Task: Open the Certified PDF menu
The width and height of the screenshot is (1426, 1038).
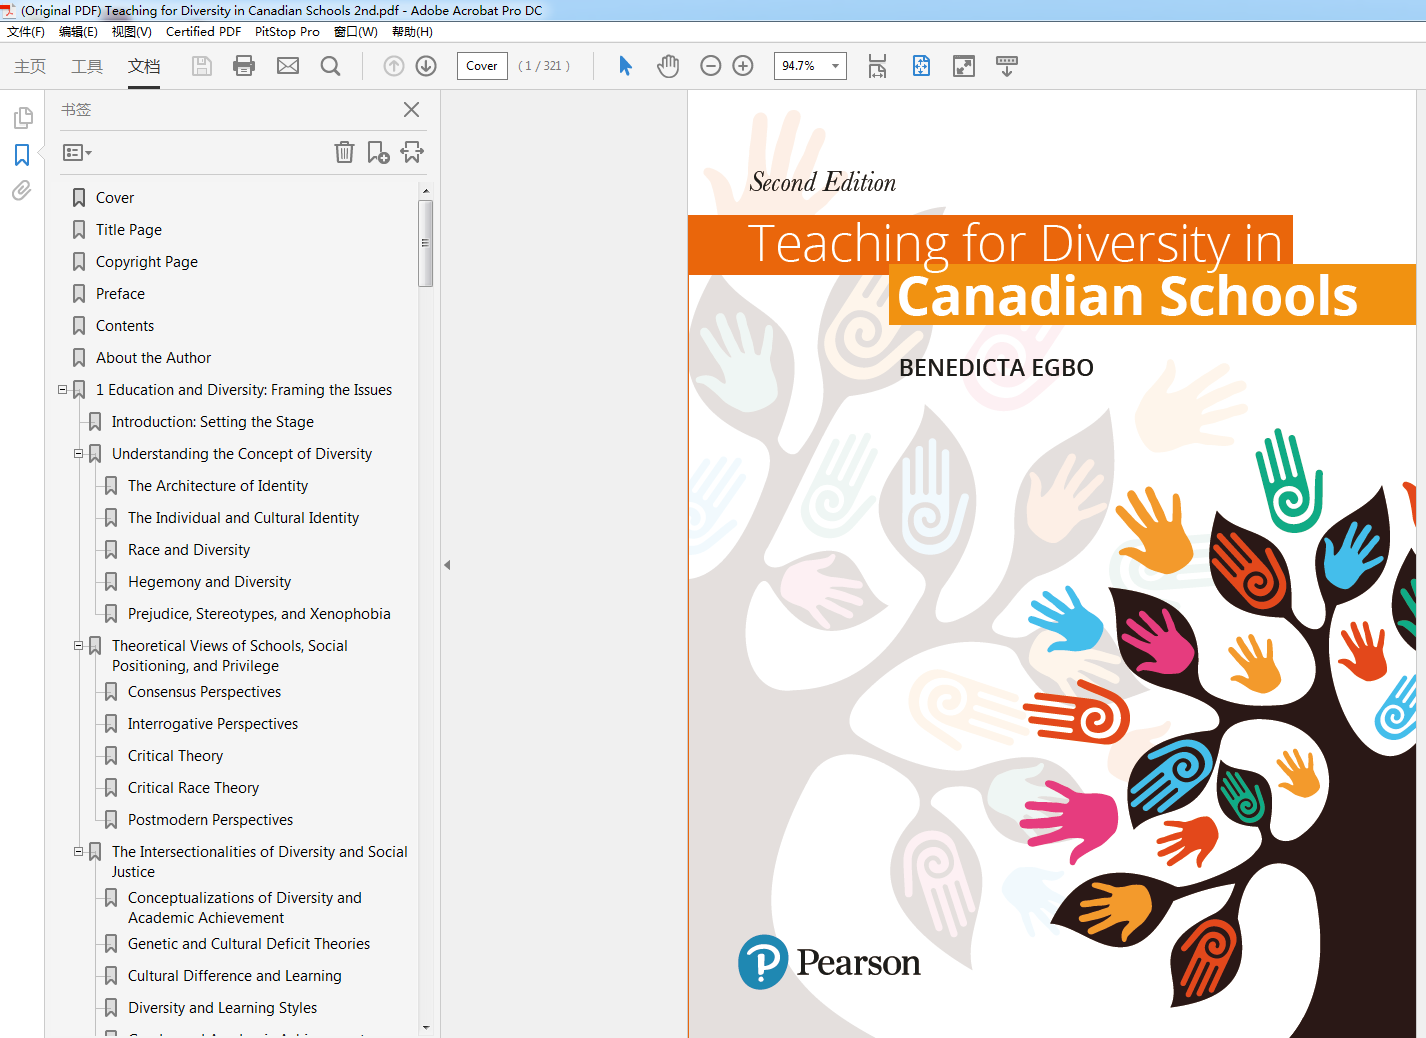Action: [x=203, y=32]
